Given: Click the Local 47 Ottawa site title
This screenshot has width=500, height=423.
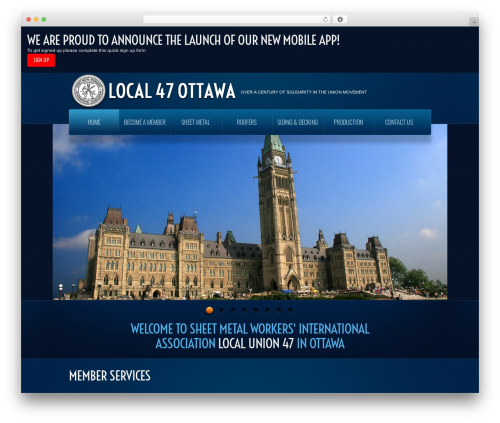Looking at the screenshot, I should click(x=172, y=91).
